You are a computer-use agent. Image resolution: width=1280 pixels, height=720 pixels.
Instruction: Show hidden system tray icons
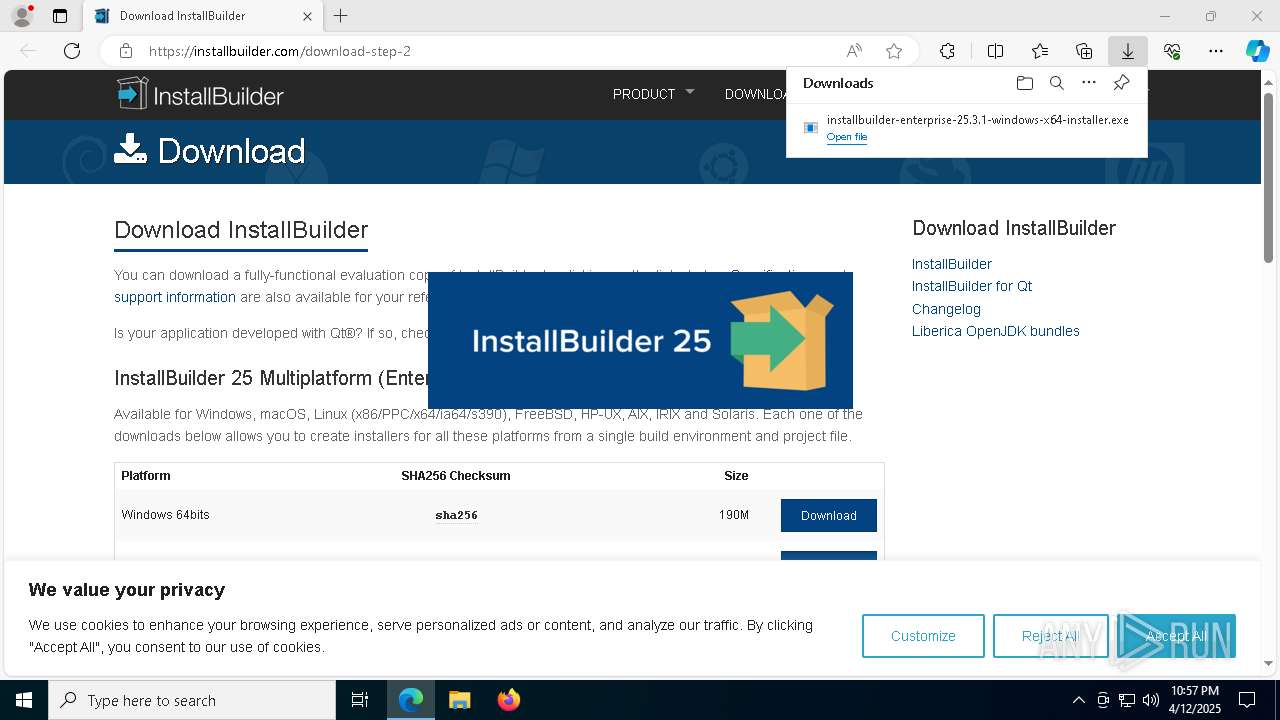click(x=1078, y=700)
